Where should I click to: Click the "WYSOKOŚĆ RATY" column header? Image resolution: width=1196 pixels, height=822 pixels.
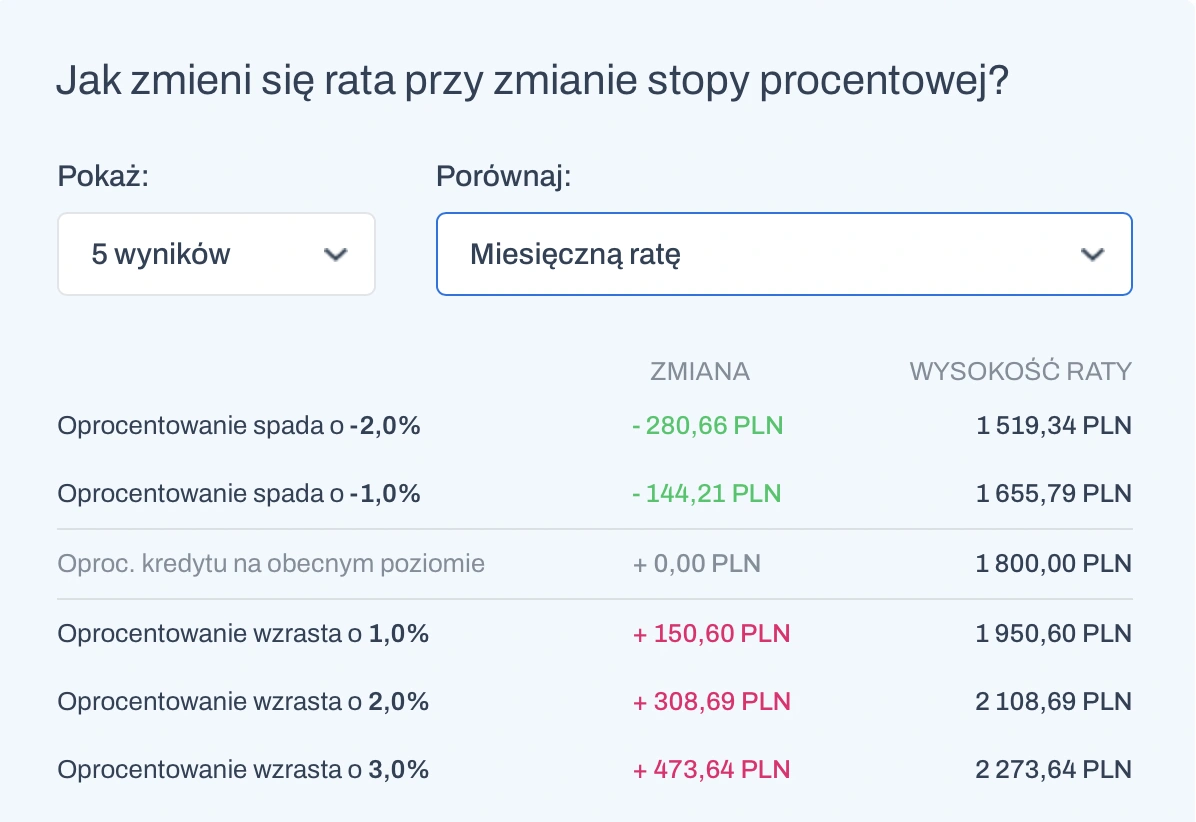(1020, 372)
